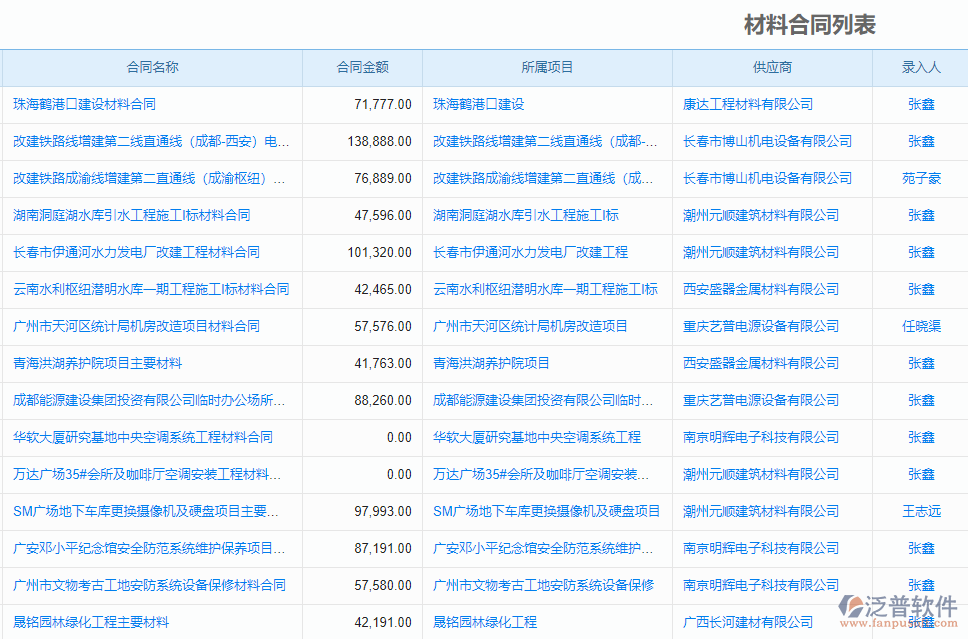968x639 pixels.
Task: Click the 合同名称 column header
Action: [x=152, y=67]
